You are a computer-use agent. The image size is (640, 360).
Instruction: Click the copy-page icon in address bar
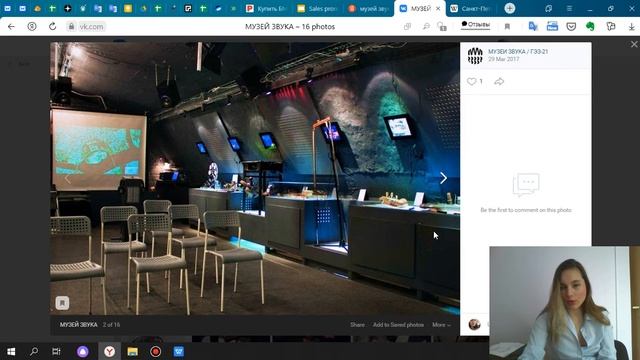point(407,27)
